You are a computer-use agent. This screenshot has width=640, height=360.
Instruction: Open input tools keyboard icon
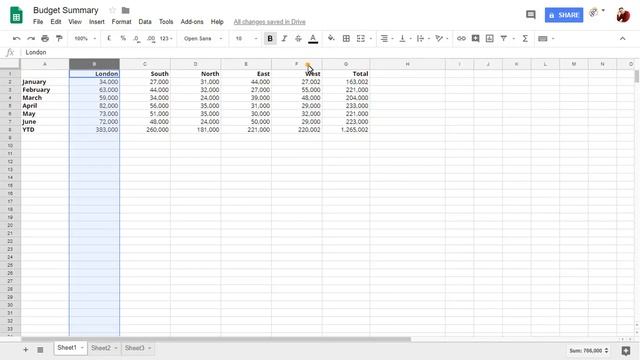pos(543,38)
